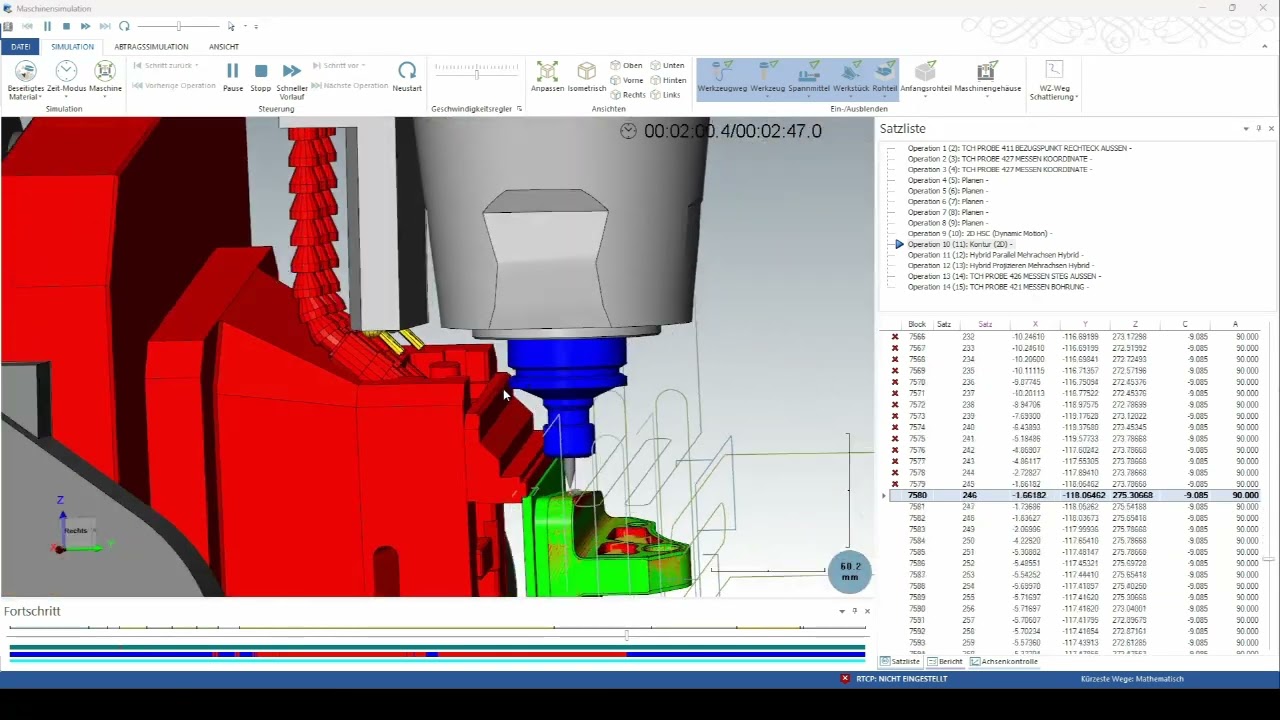Open the dropdown arrow under Spannmittel

(809, 97)
